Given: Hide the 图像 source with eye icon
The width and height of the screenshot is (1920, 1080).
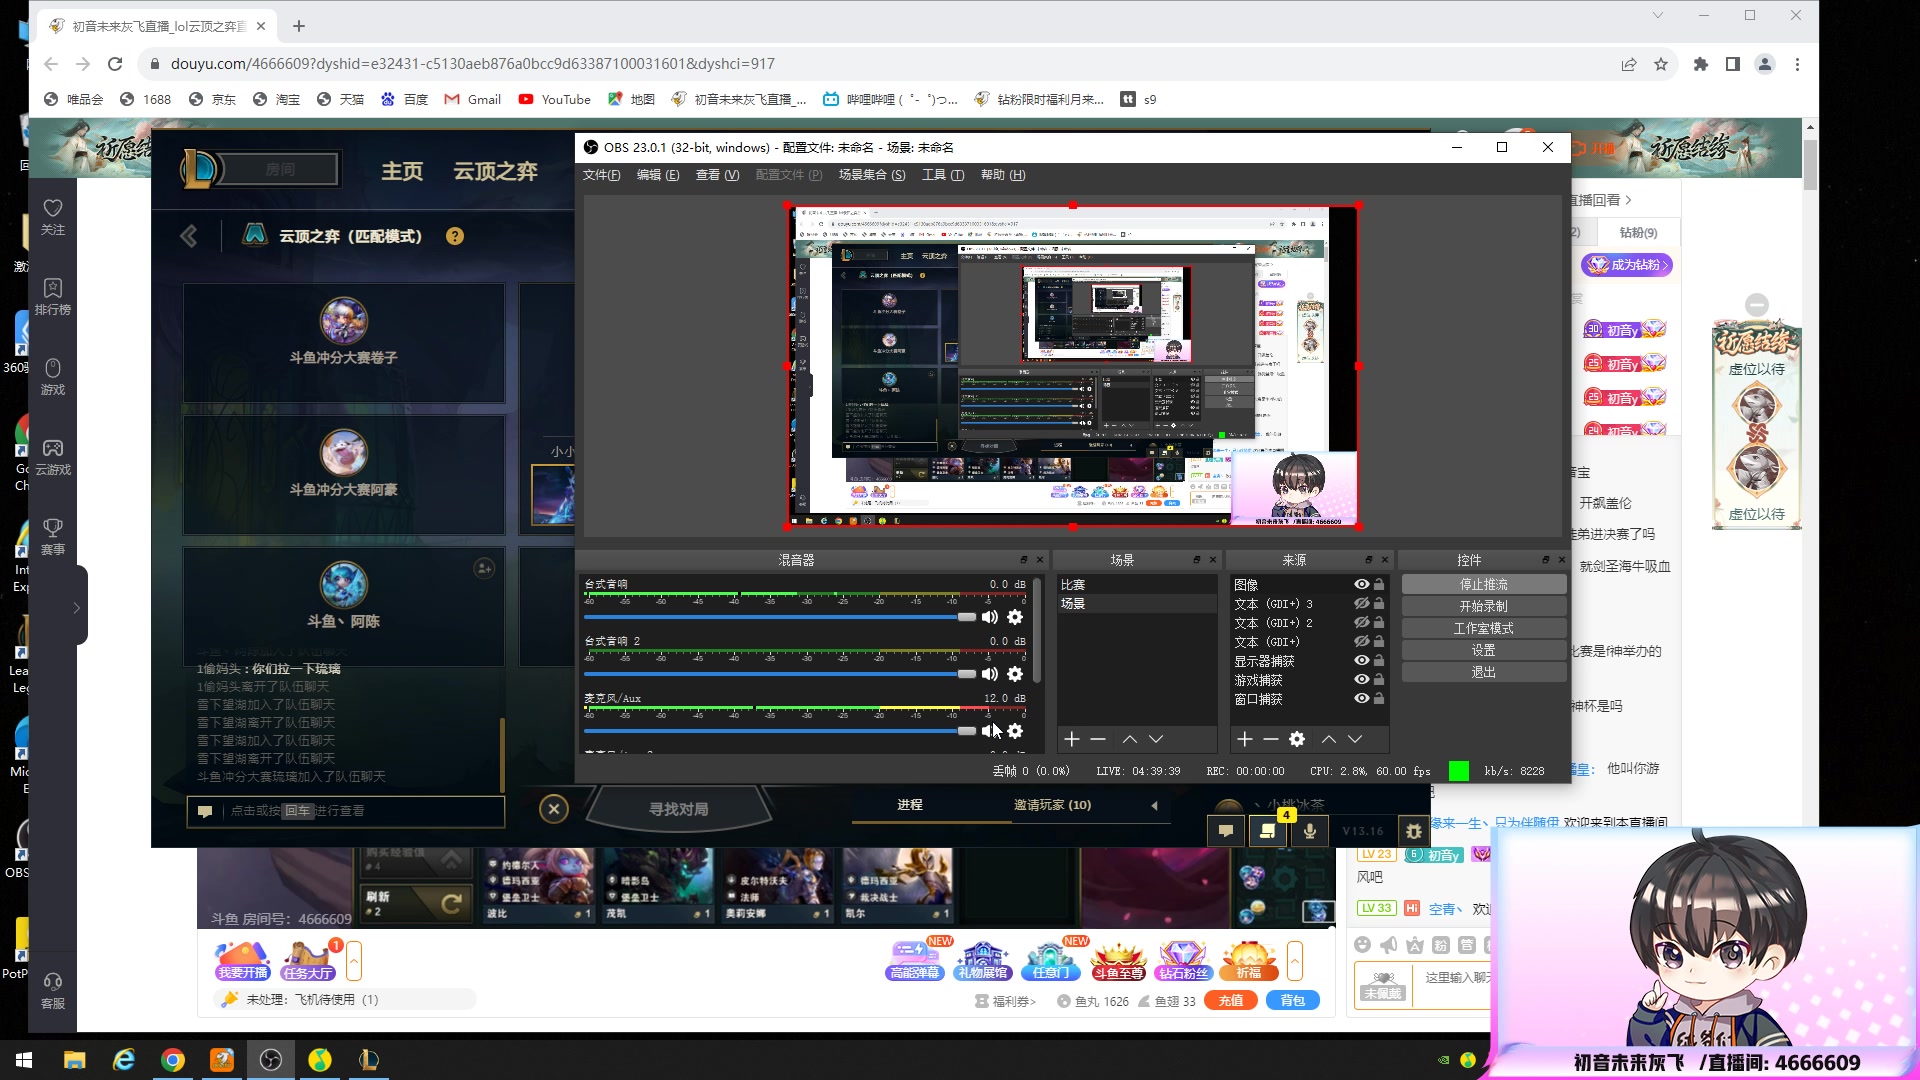Looking at the screenshot, I should (x=1361, y=585).
